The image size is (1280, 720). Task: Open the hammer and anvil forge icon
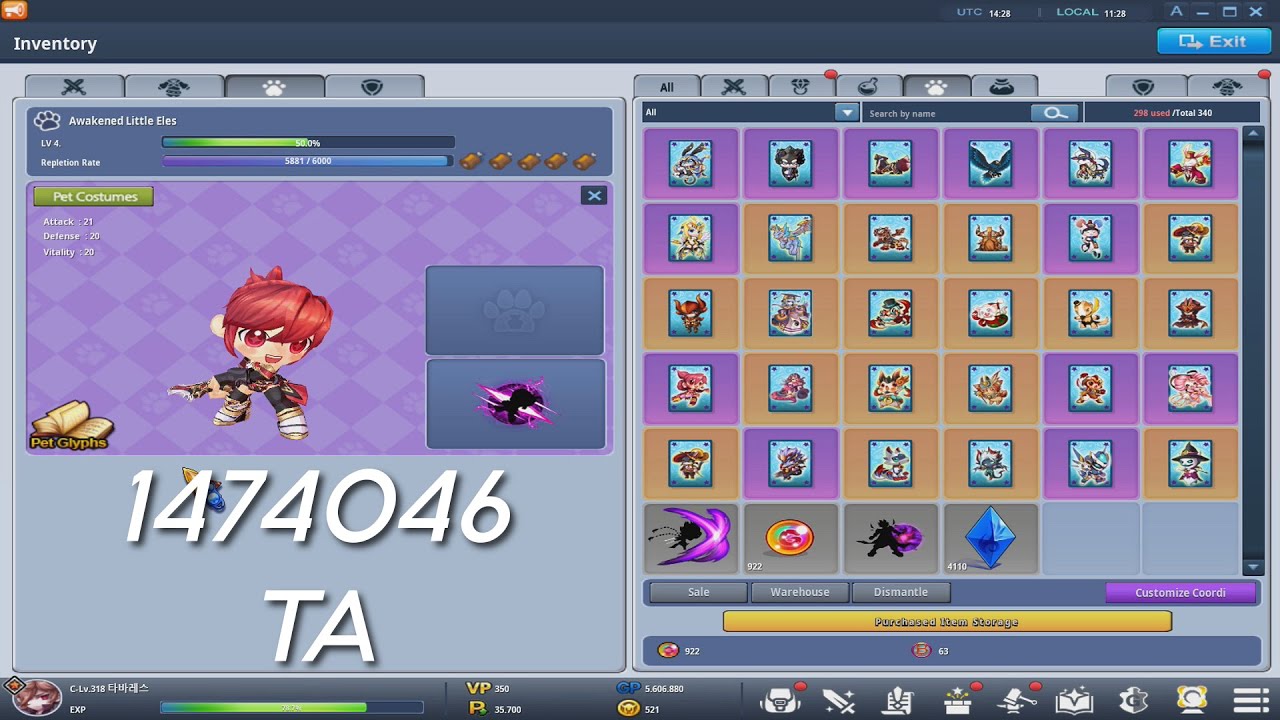coord(1017,699)
